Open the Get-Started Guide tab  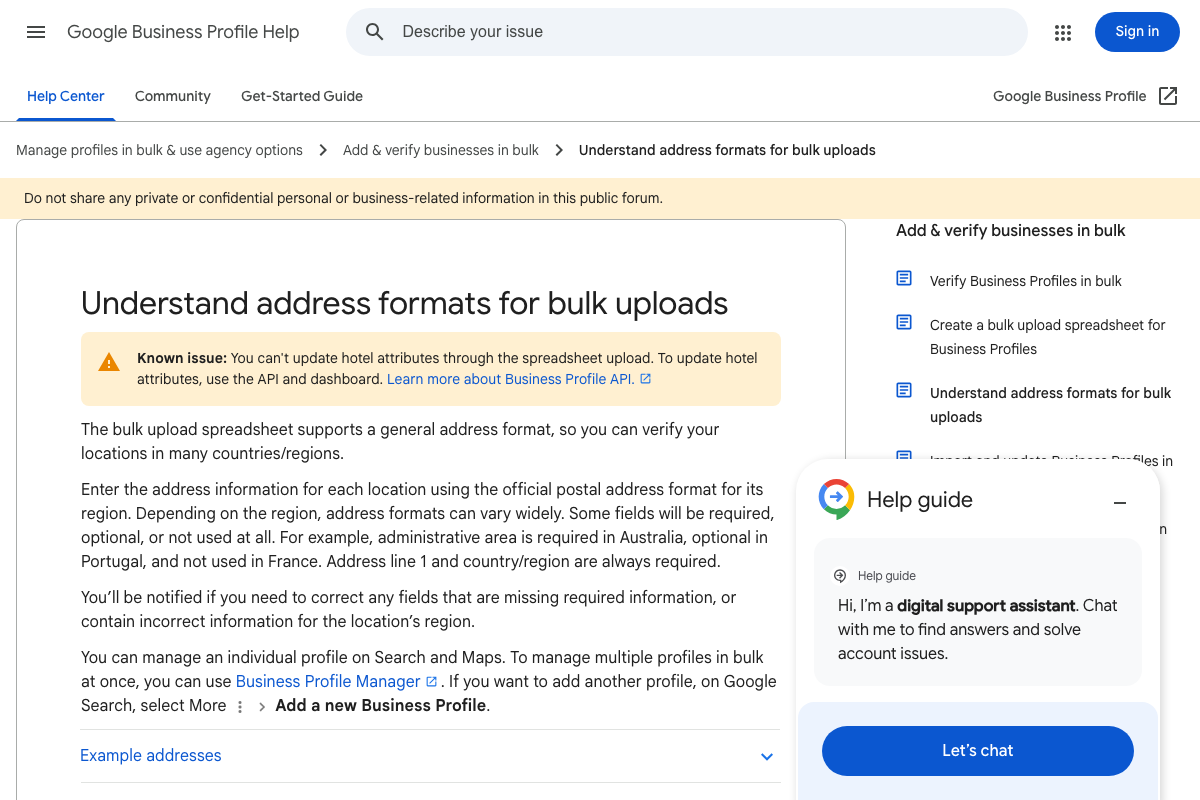coord(302,96)
